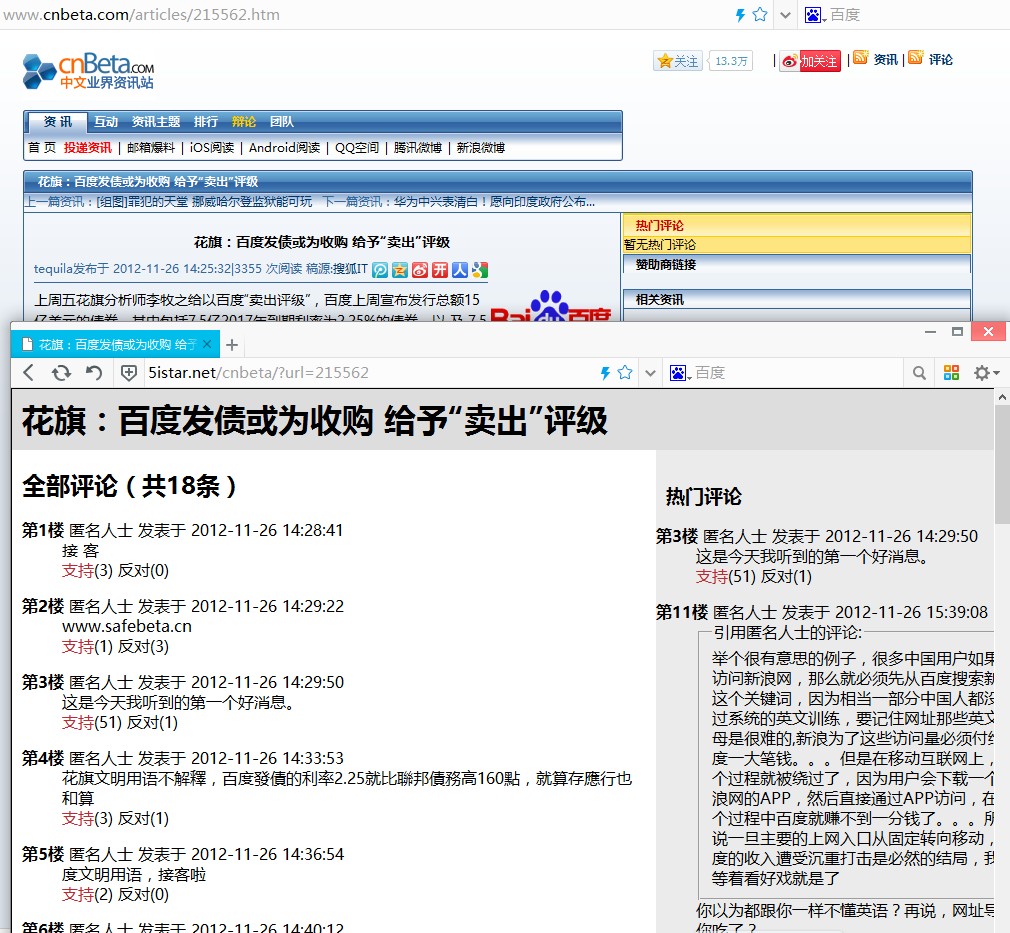This screenshot has width=1010, height=933.
Task: Open the Baidu search engine selector in the back window
Action: (815, 15)
